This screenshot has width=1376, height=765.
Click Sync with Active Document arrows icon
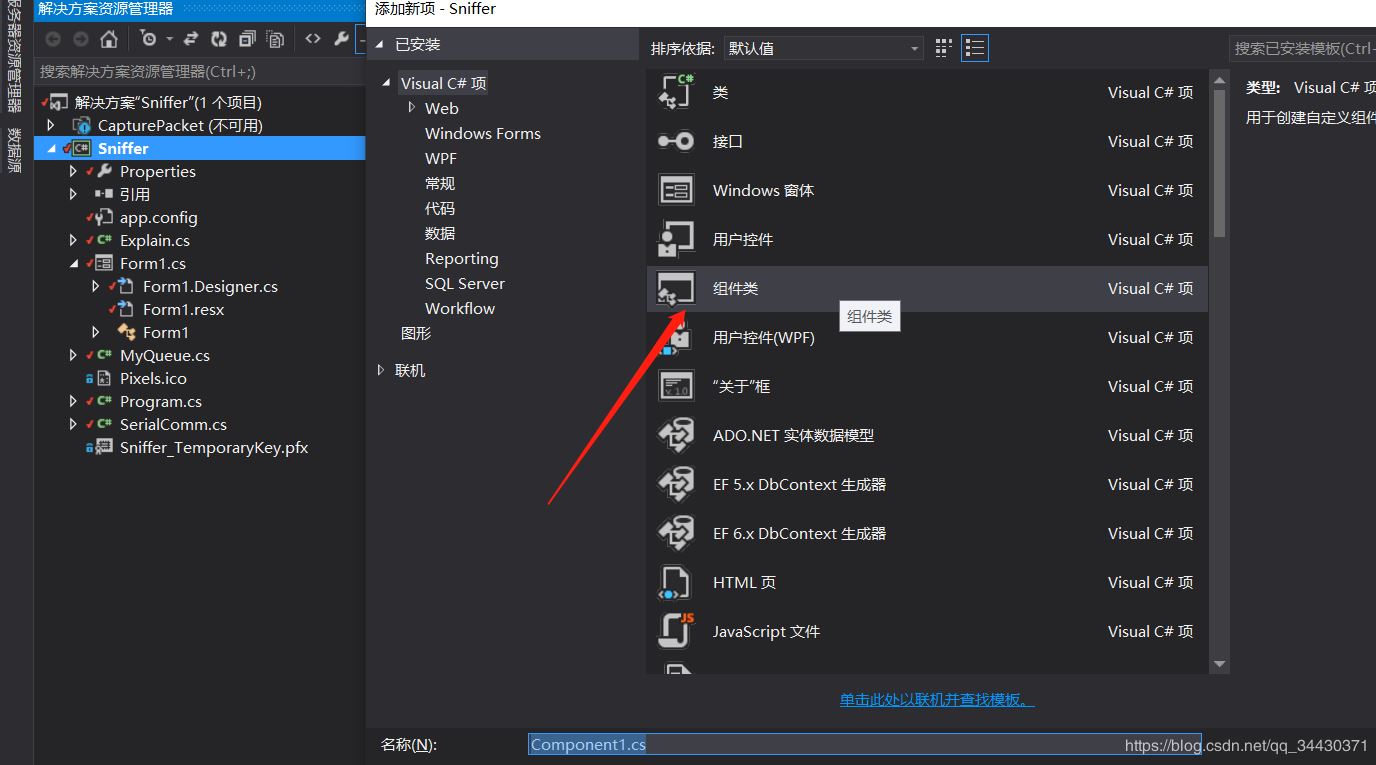tap(191, 39)
